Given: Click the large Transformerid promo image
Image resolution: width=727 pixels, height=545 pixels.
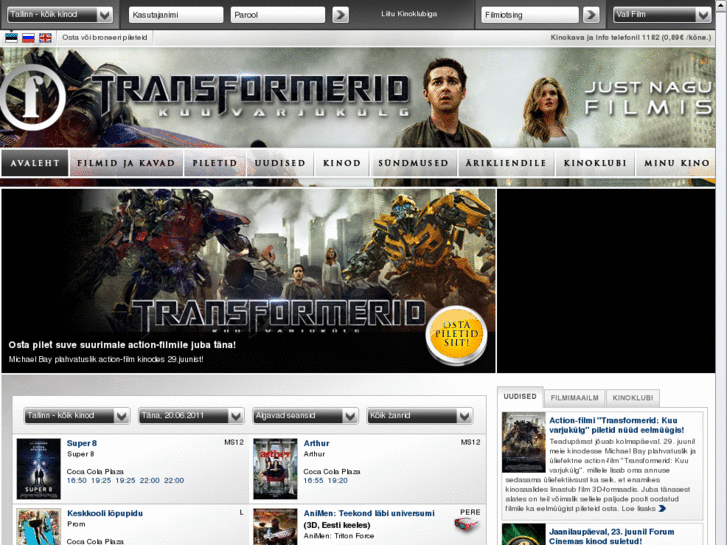Looking at the screenshot, I should point(249,281).
